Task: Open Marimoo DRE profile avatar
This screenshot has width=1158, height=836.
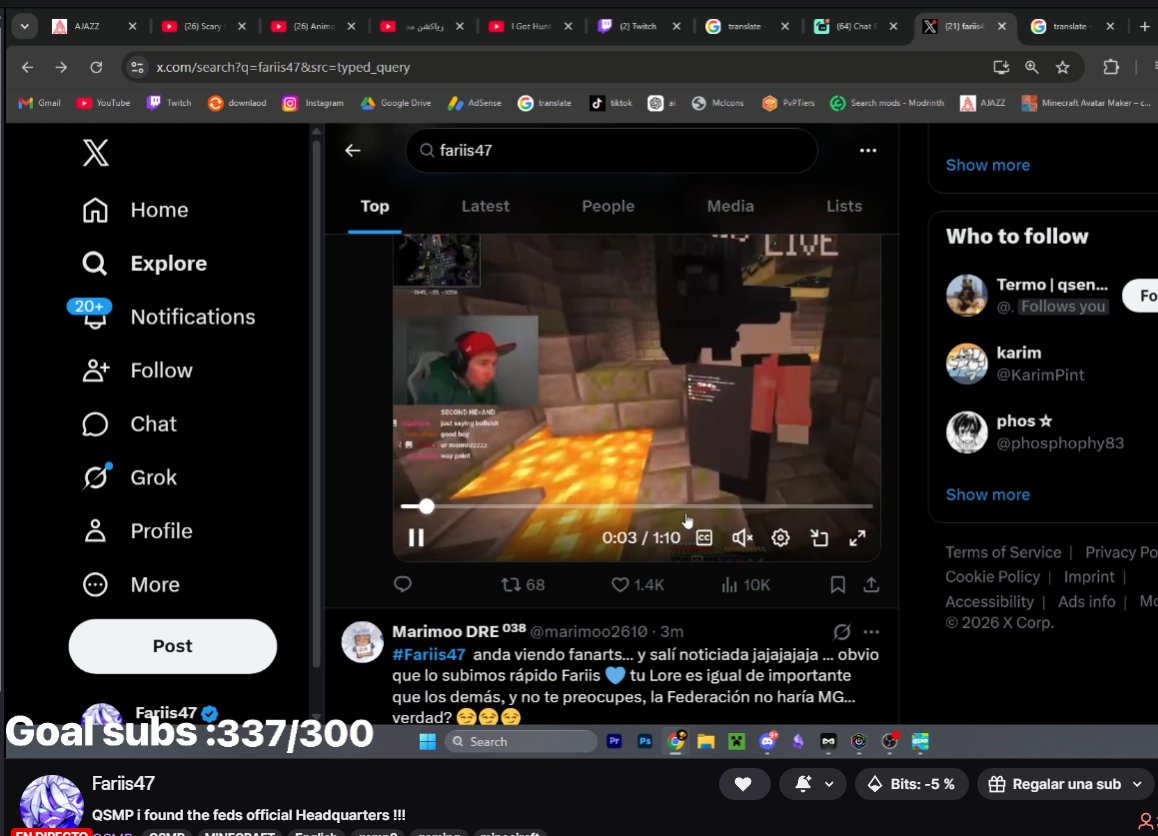Action: pos(363,641)
